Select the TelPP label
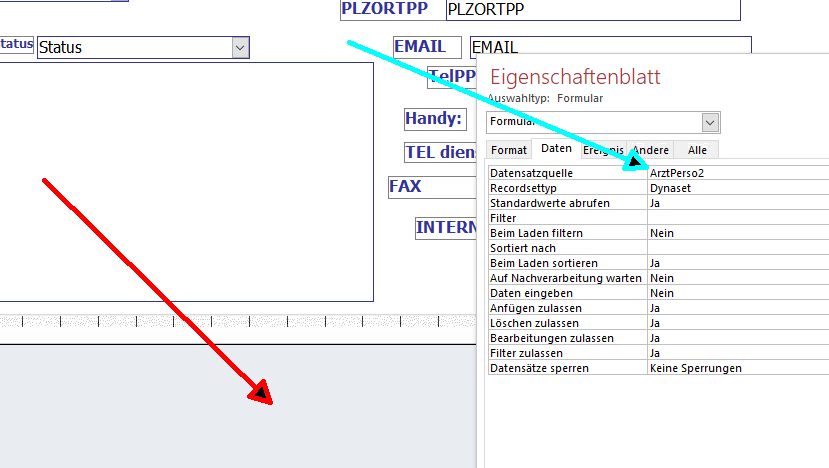The image size is (829, 468). pyautogui.click(x=452, y=77)
